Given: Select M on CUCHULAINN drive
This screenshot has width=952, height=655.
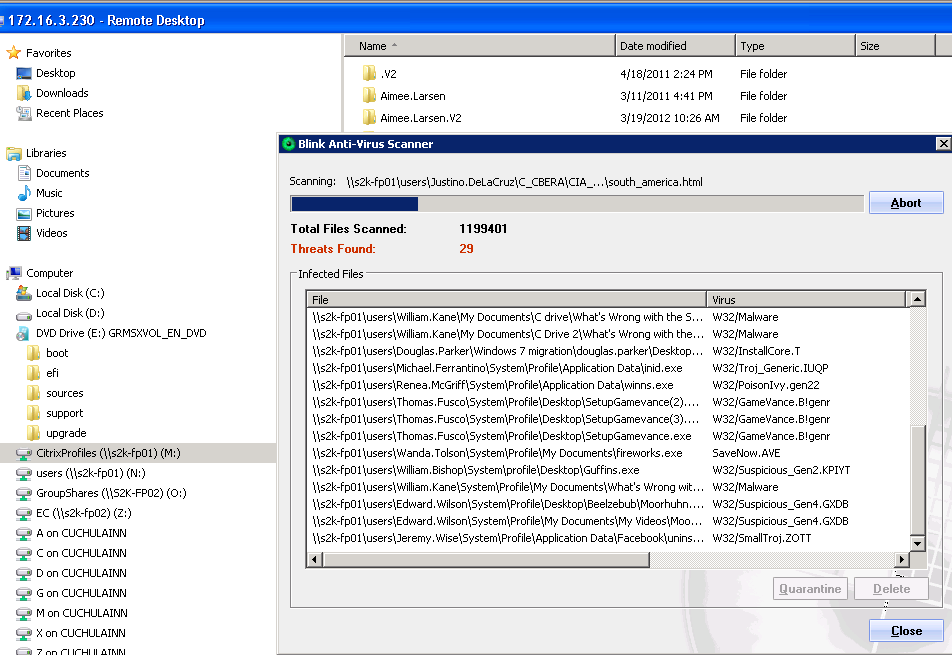Looking at the screenshot, I should [72, 614].
